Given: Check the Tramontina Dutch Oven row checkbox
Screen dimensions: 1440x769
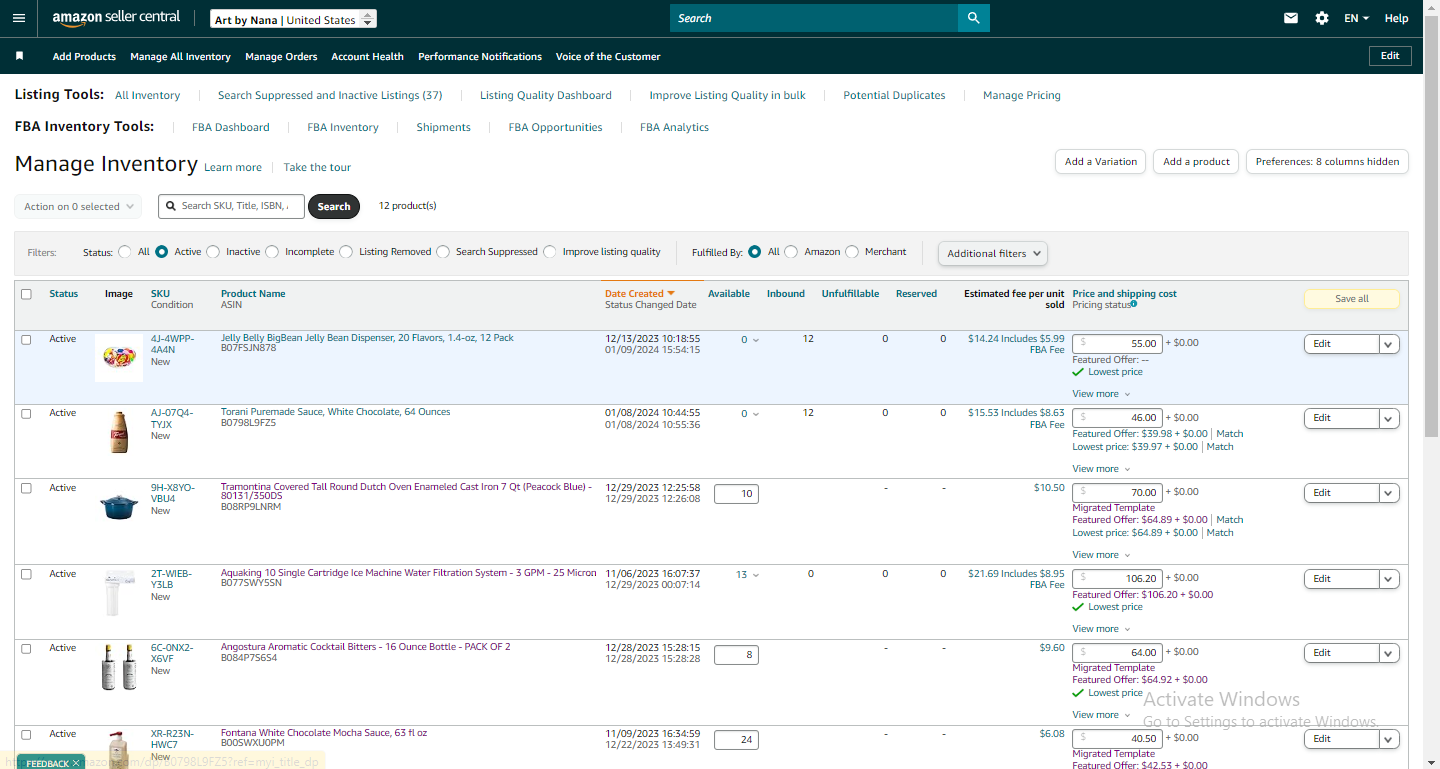Looking at the screenshot, I should 26,488.
